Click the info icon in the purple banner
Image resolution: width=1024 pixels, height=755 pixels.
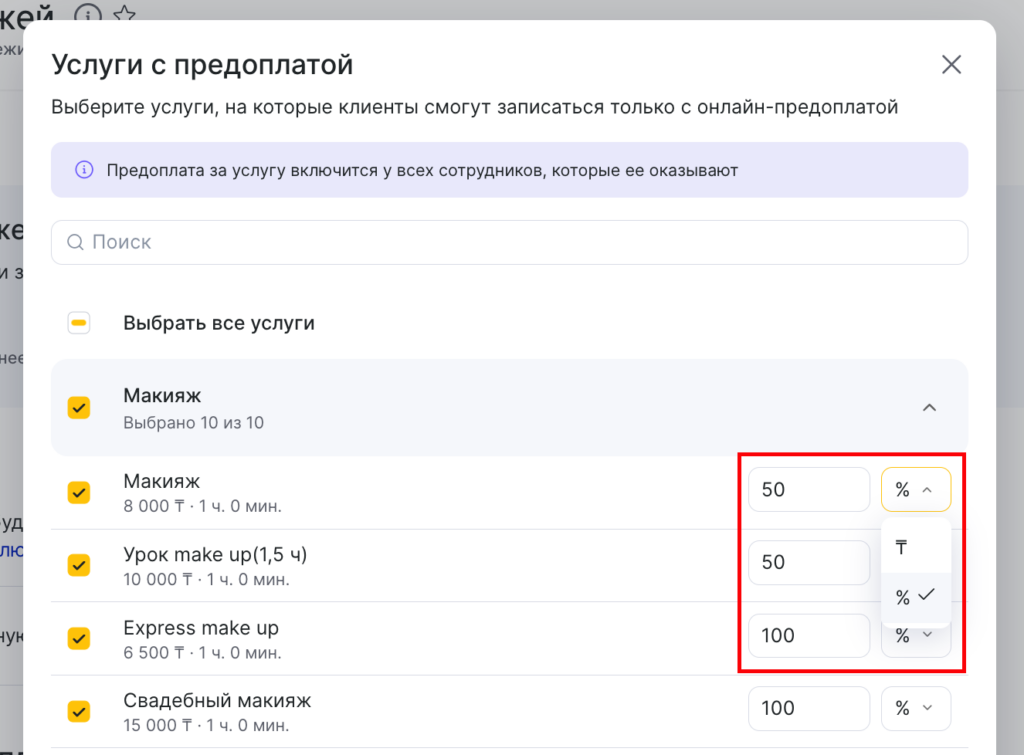click(85, 170)
